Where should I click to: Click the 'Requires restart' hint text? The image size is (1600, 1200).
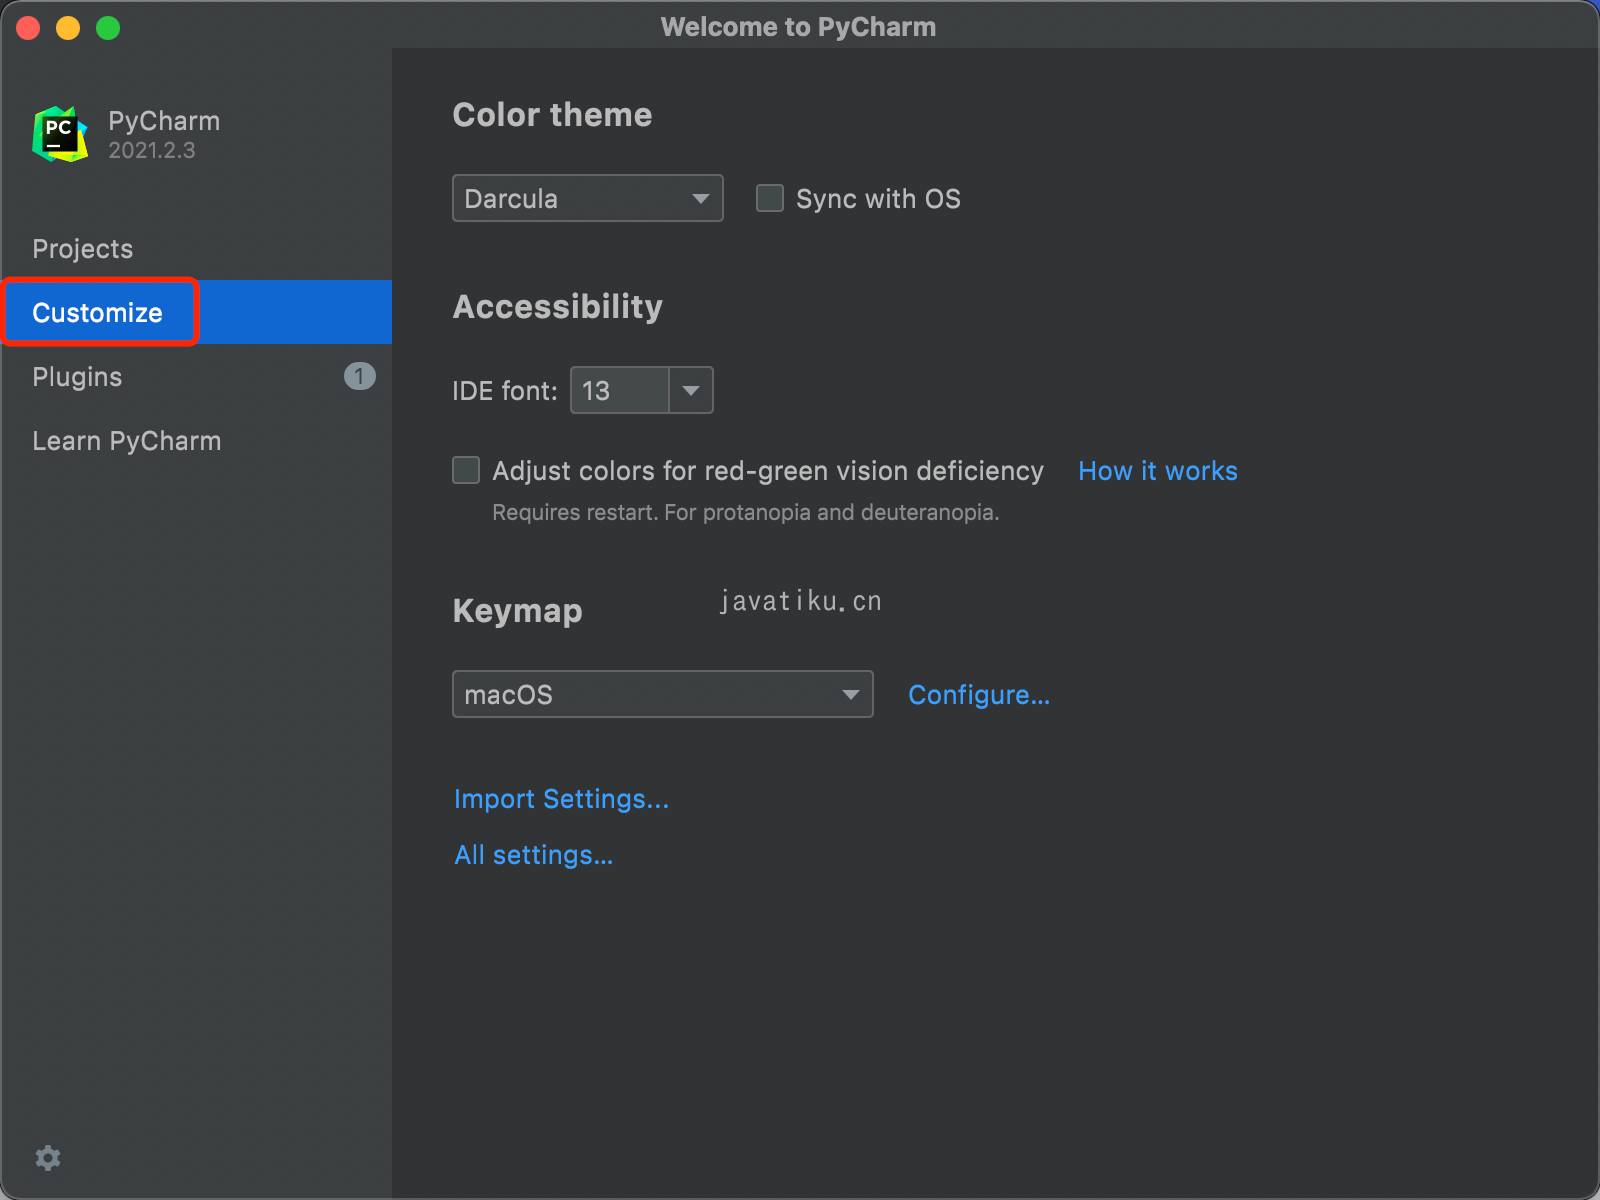[746, 512]
